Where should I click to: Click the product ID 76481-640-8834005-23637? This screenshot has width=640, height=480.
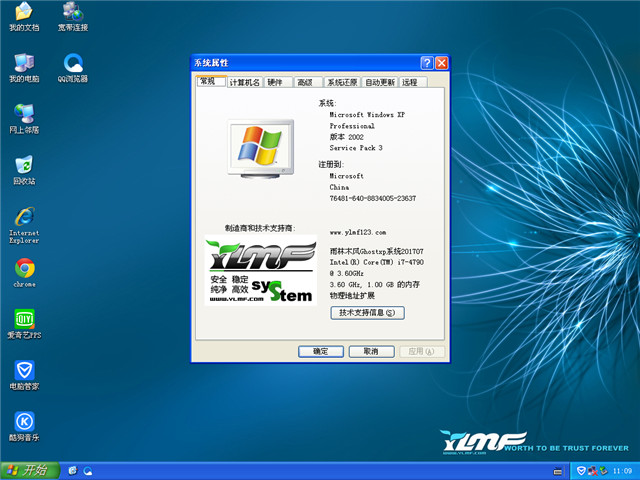[373, 198]
